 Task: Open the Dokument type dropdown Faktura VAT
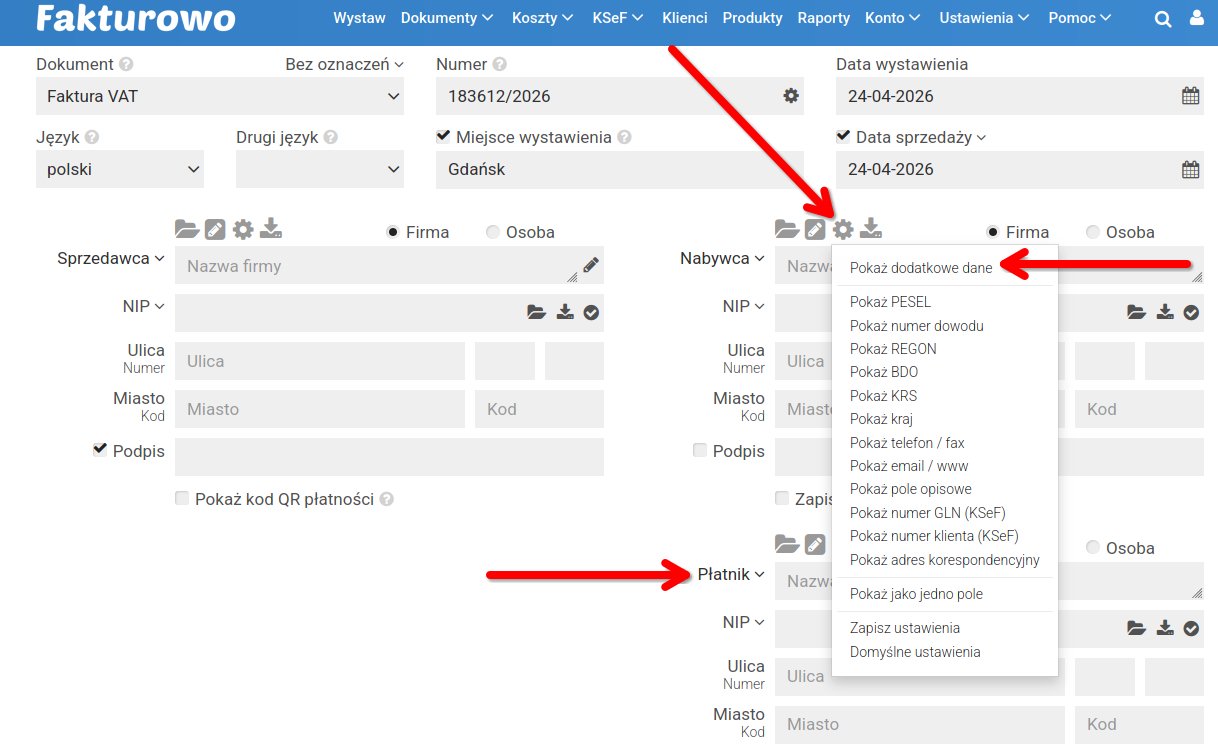[x=220, y=97]
